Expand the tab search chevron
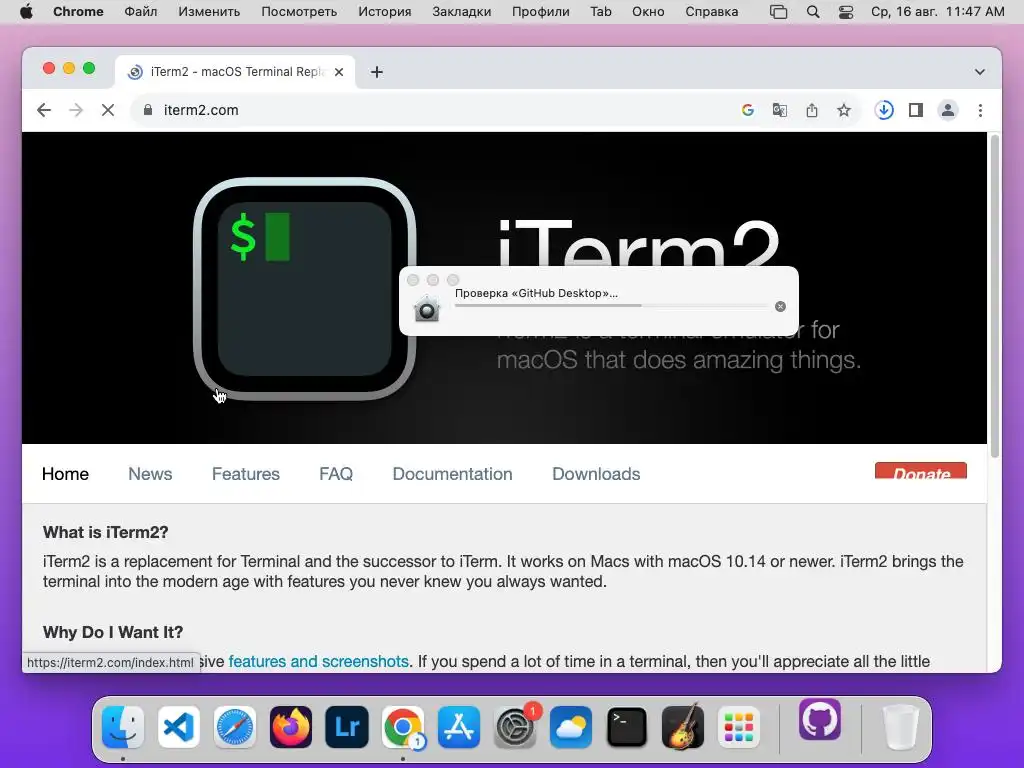Image resolution: width=1024 pixels, height=768 pixels. [980, 72]
